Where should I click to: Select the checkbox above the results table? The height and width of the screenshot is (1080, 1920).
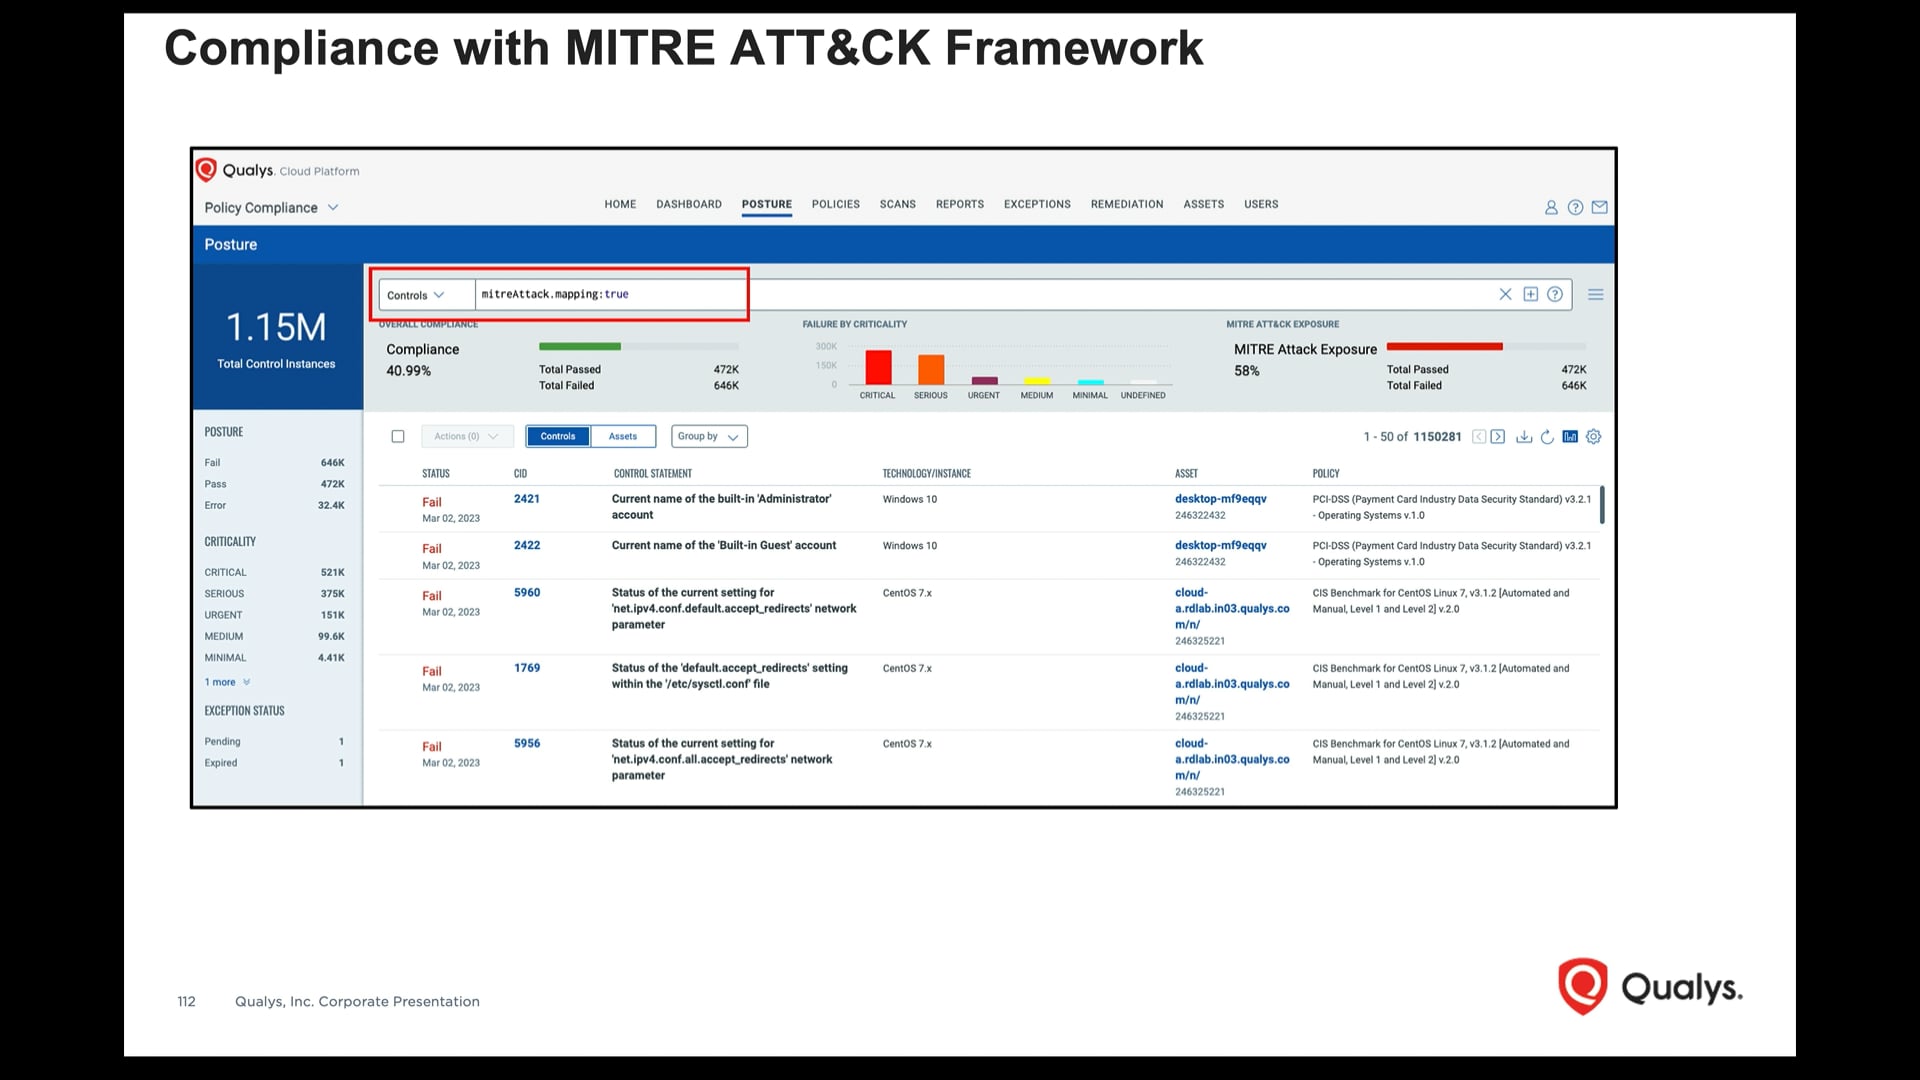pyautogui.click(x=398, y=436)
